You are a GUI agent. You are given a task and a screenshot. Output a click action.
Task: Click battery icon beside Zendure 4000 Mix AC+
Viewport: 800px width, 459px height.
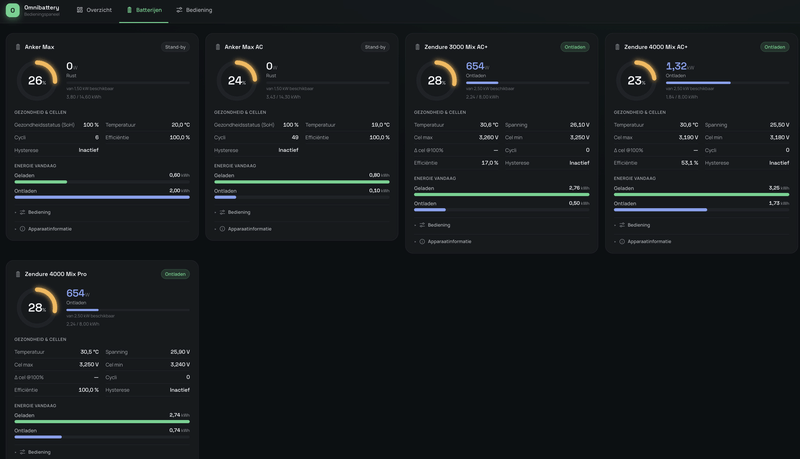click(x=617, y=47)
